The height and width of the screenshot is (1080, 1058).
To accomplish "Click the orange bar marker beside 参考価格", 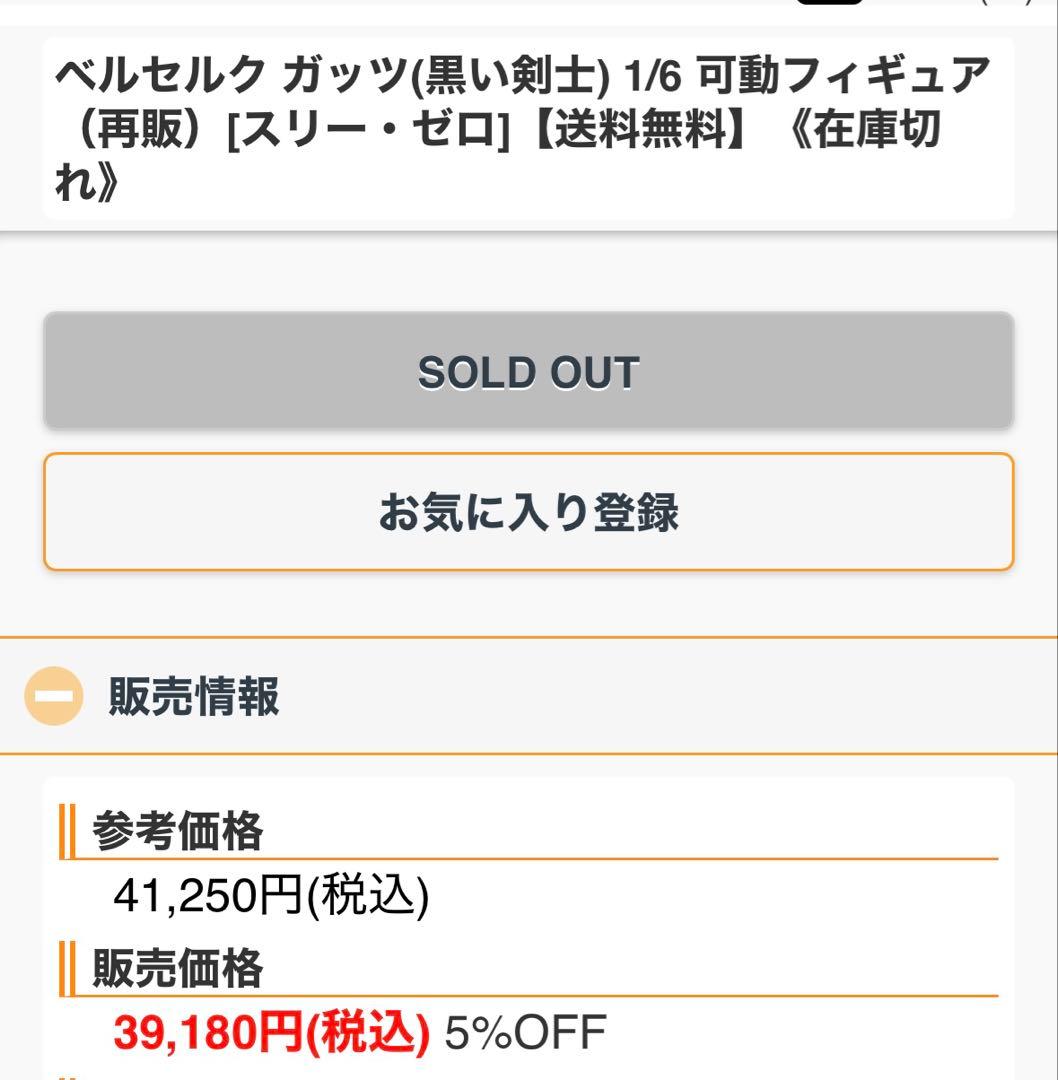I will coord(68,831).
